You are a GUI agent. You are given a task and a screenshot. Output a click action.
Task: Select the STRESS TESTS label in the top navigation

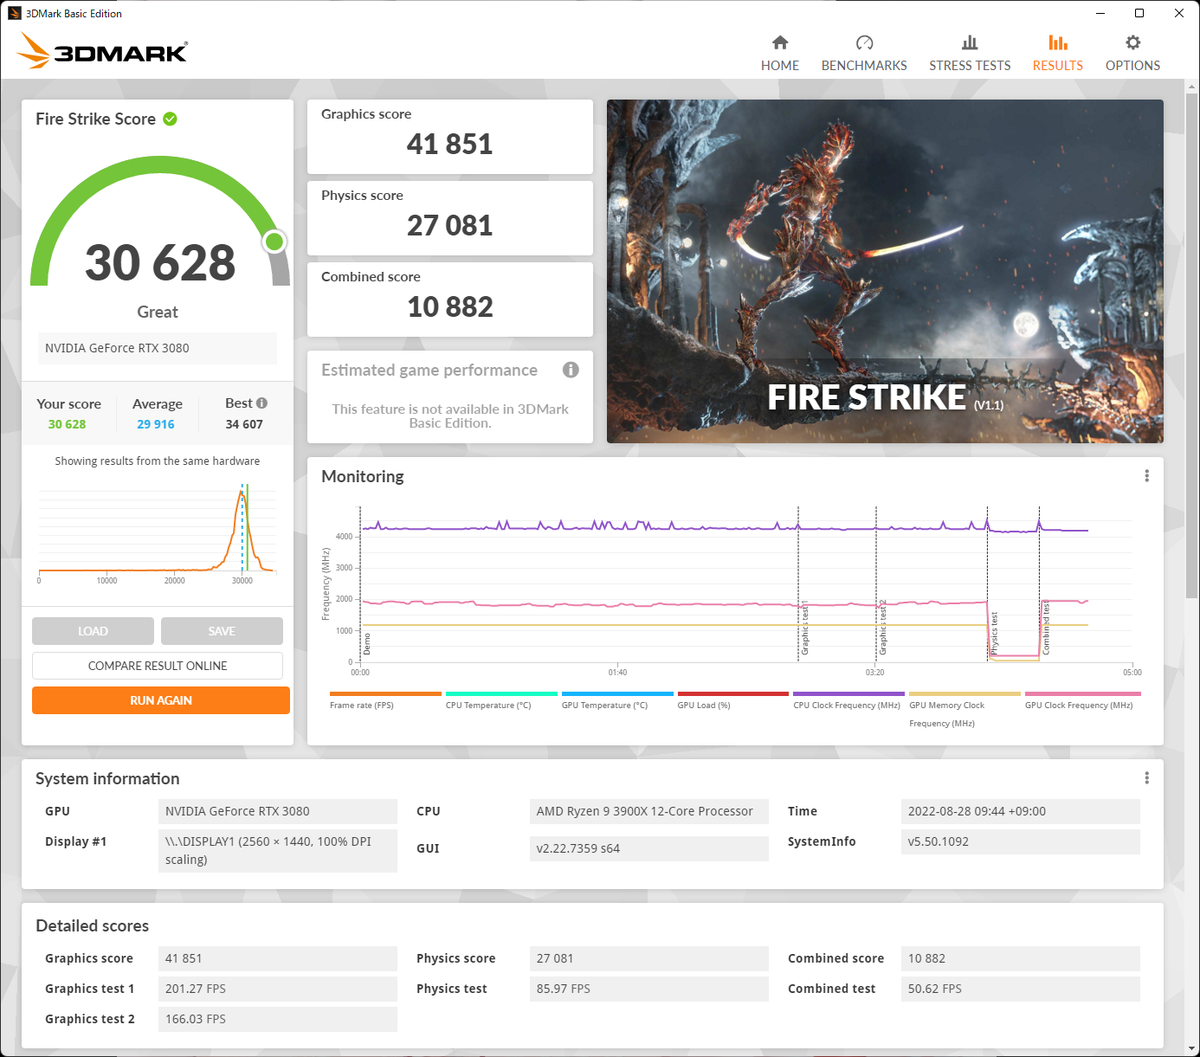tap(970, 65)
